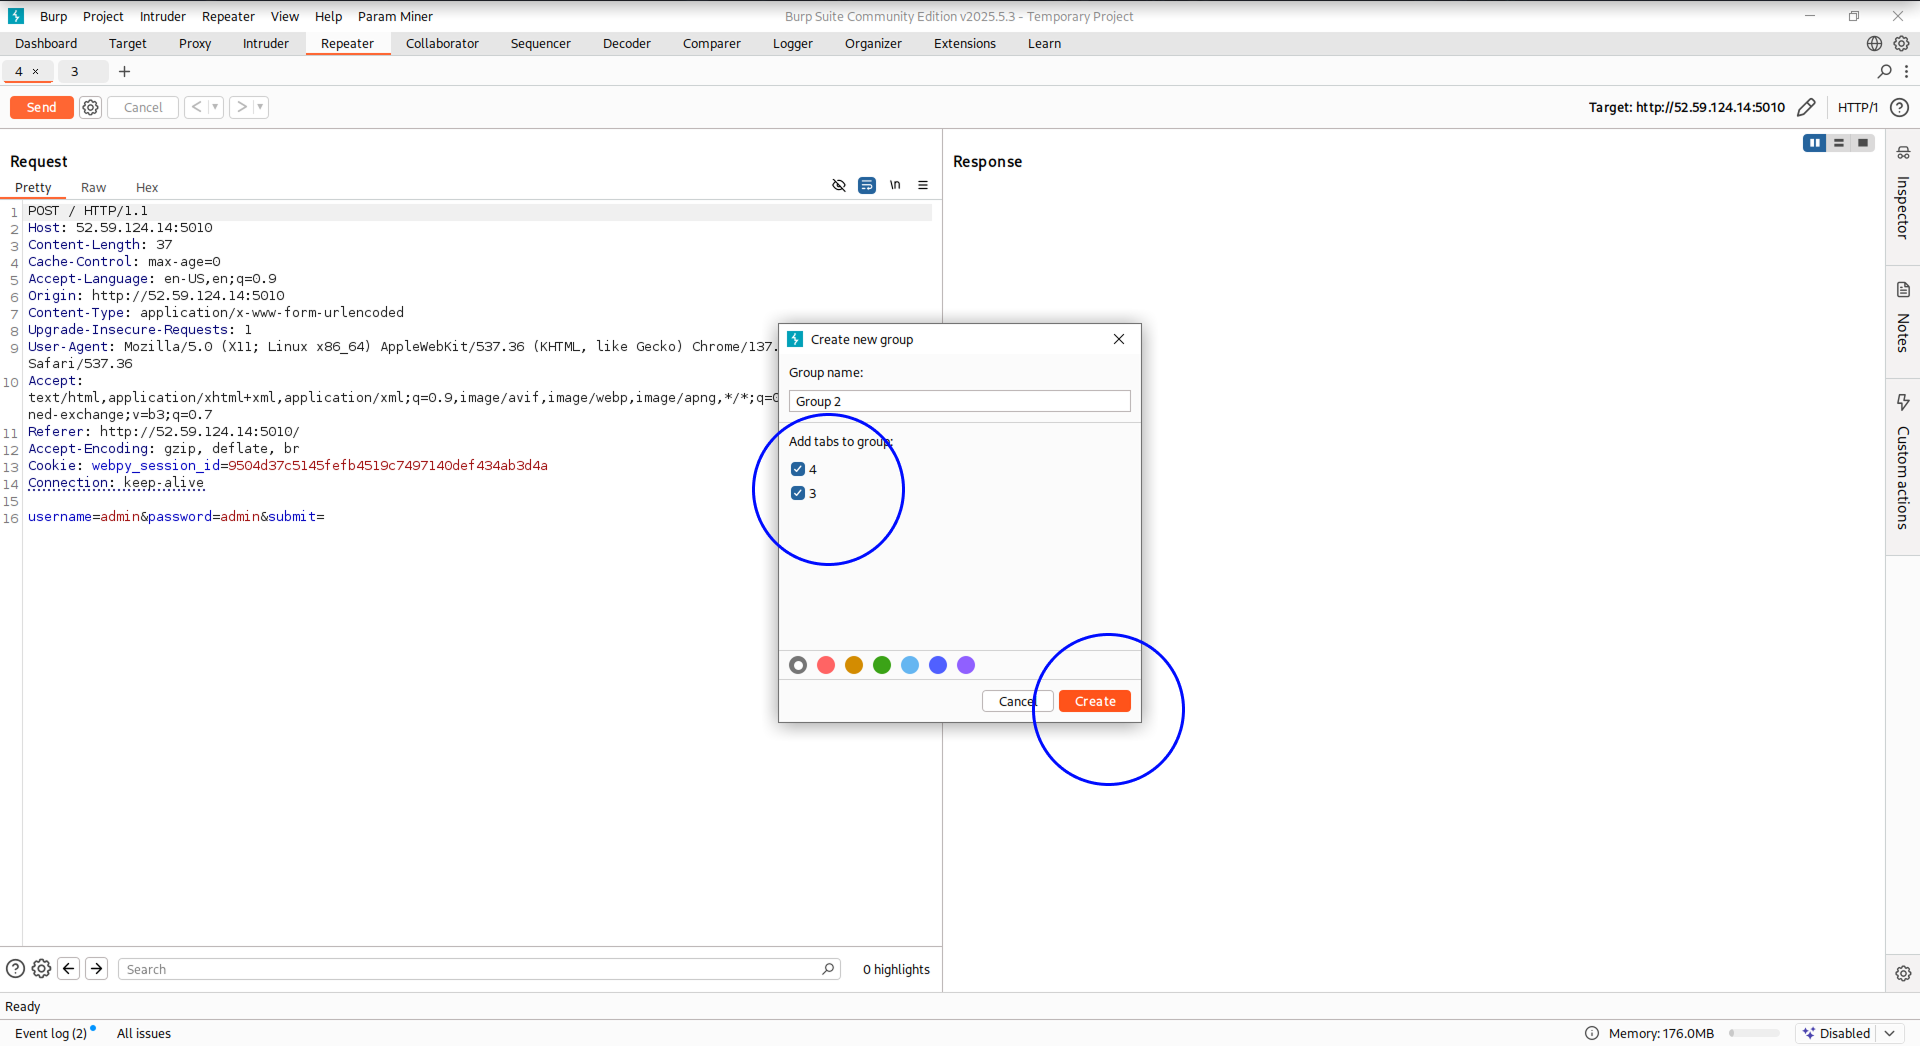Screen dimensions: 1920x1046
Task: Open the Custom actions side panel
Action: click(1903, 462)
